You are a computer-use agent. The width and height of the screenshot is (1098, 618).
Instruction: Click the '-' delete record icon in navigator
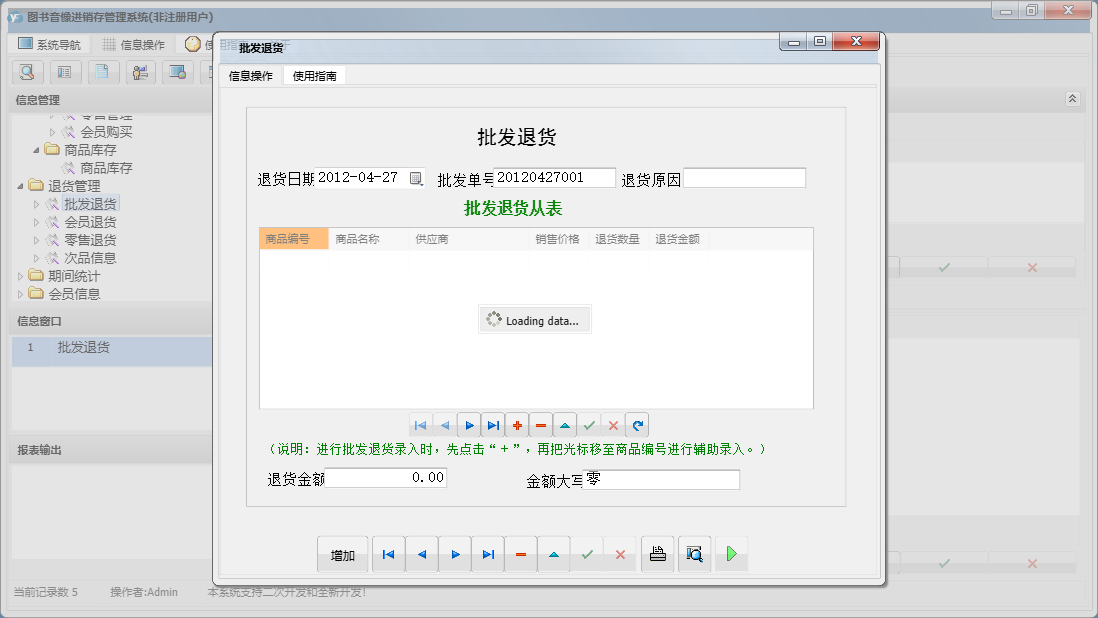(541, 425)
